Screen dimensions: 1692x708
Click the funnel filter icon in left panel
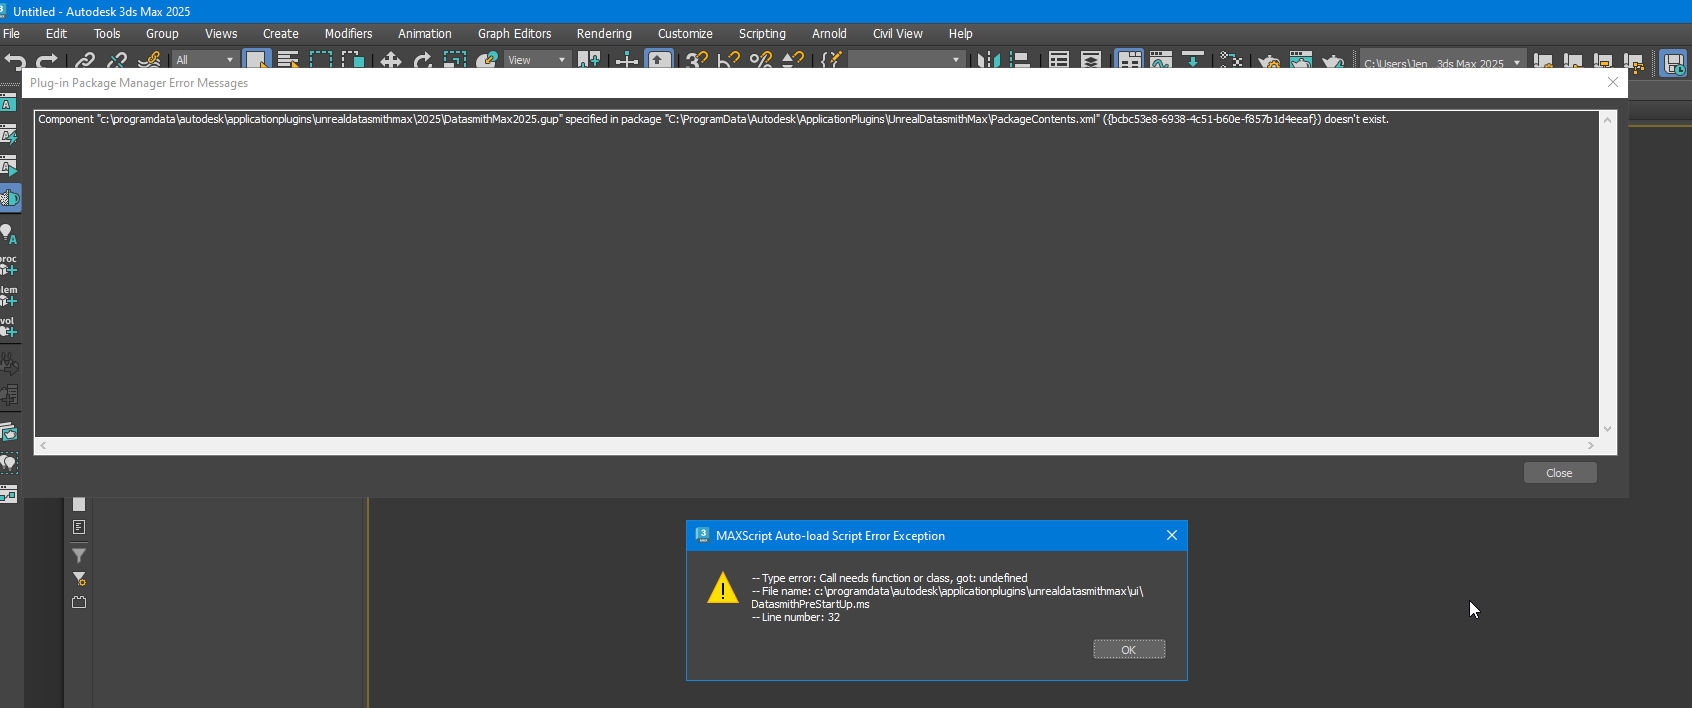pos(79,555)
